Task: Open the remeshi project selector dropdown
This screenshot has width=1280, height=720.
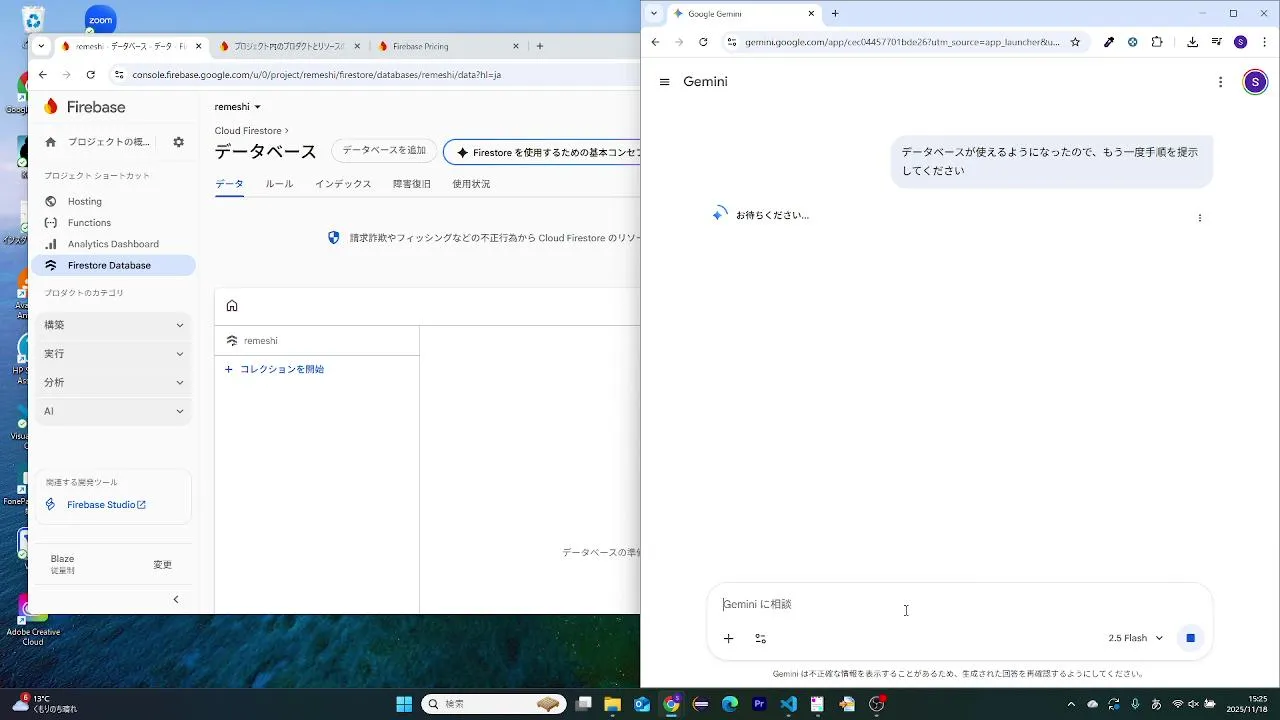Action: [x=238, y=107]
